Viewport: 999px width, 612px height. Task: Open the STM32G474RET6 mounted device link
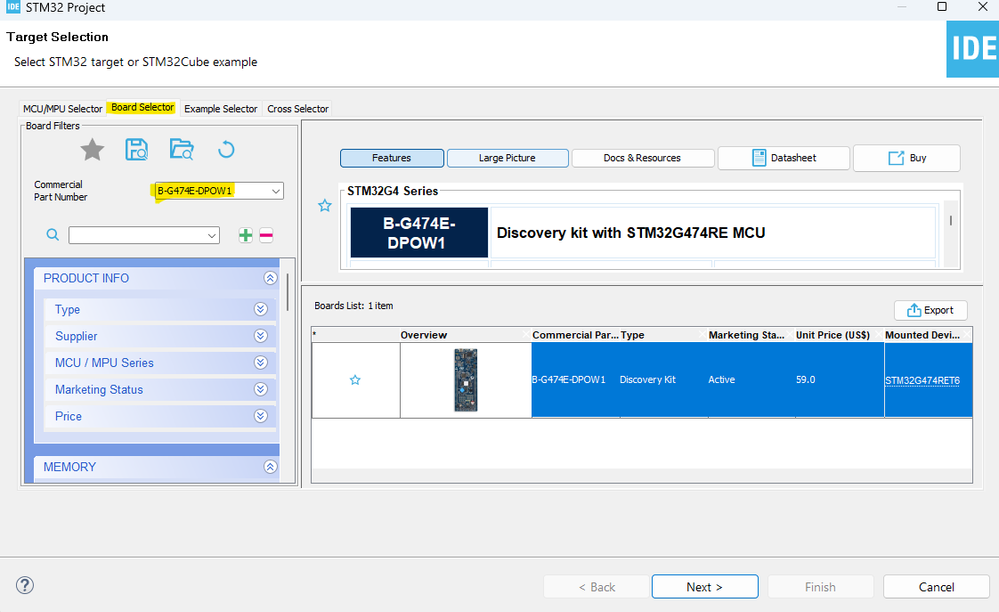pyautogui.click(x=922, y=380)
